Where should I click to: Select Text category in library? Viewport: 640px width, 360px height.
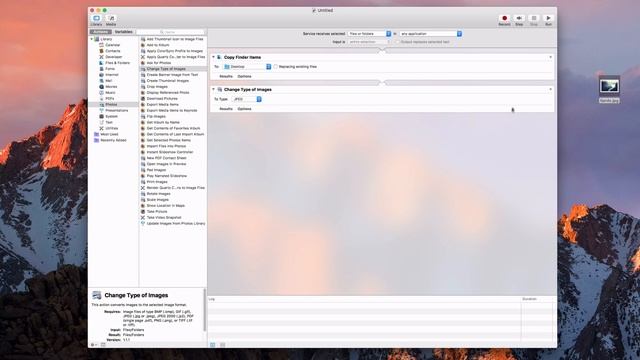[109, 122]
